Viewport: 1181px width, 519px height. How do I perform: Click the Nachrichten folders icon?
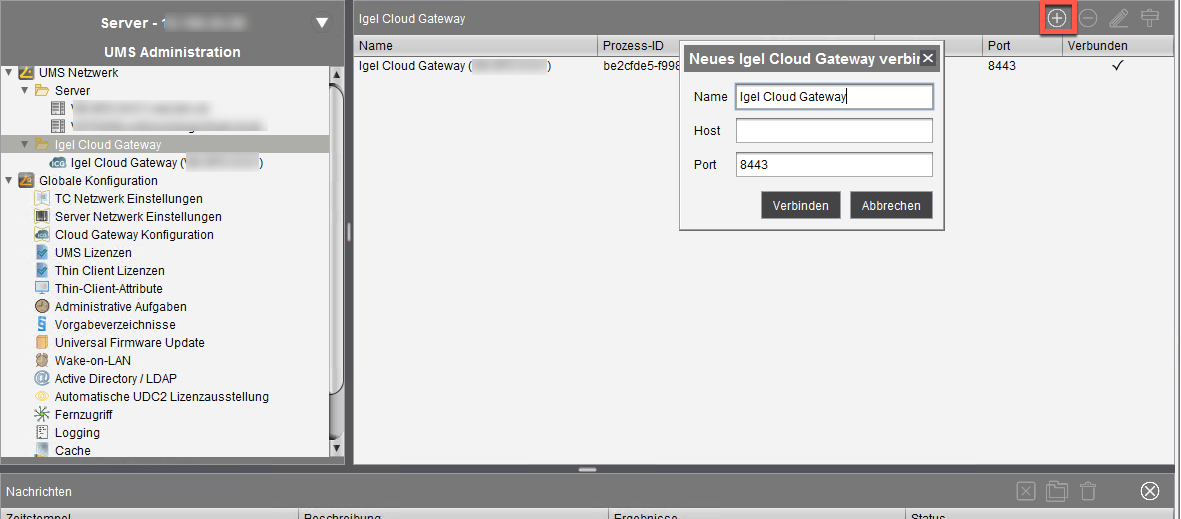coord(1057,492)
